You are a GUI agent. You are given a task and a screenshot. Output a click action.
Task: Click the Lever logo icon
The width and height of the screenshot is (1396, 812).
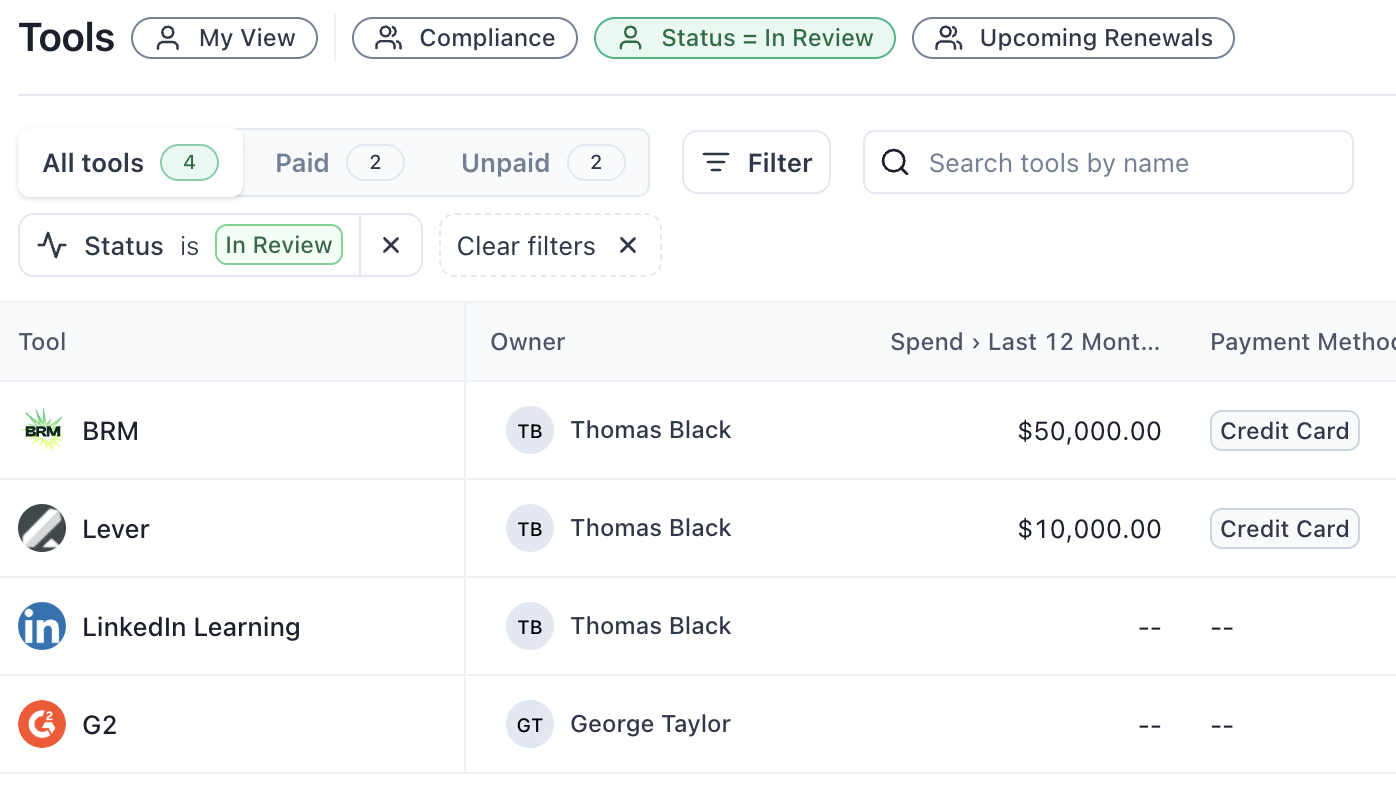[42, 529]
